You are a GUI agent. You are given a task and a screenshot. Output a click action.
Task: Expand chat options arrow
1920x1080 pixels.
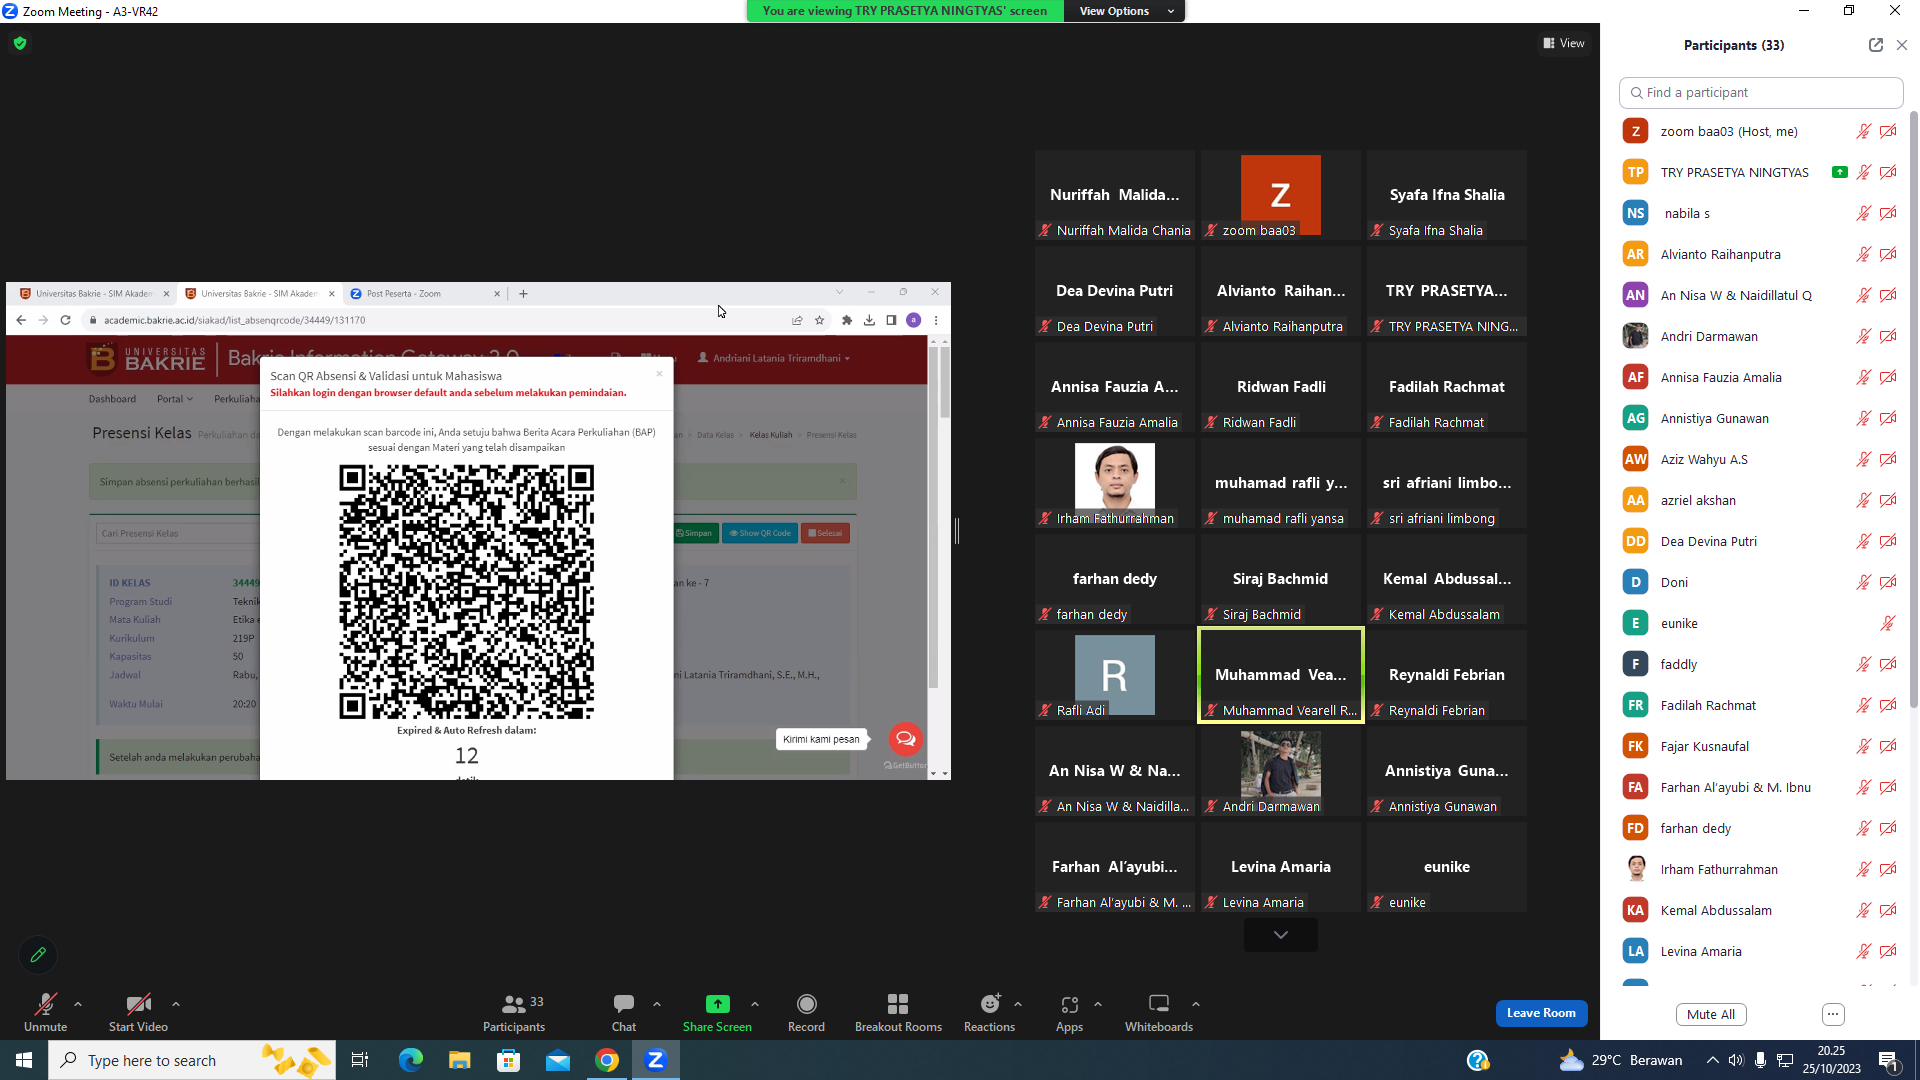point(657,1004)
